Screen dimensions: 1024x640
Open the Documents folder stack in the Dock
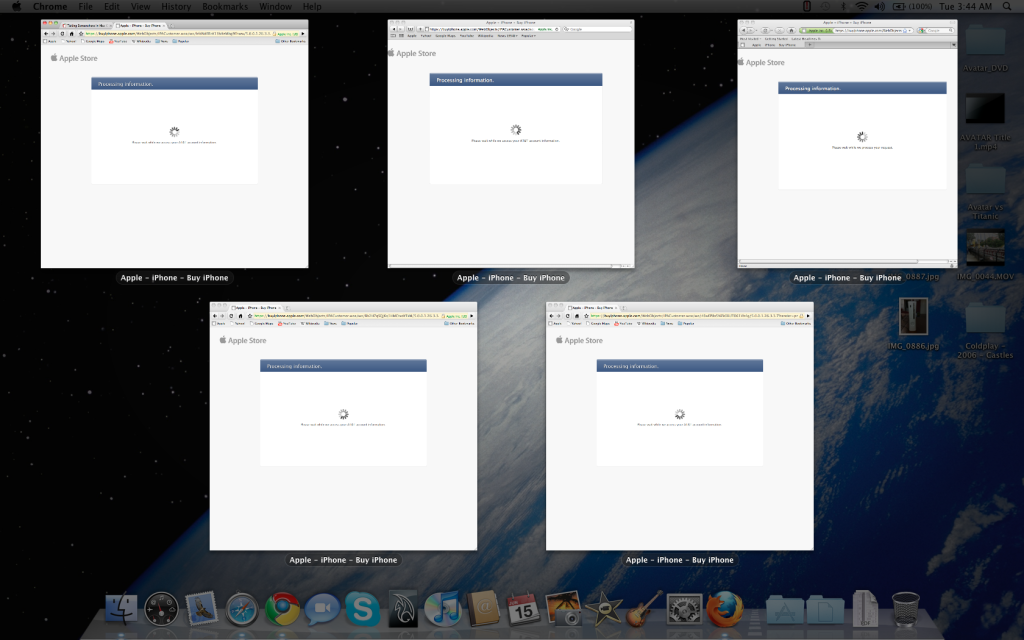click(825, 609)
